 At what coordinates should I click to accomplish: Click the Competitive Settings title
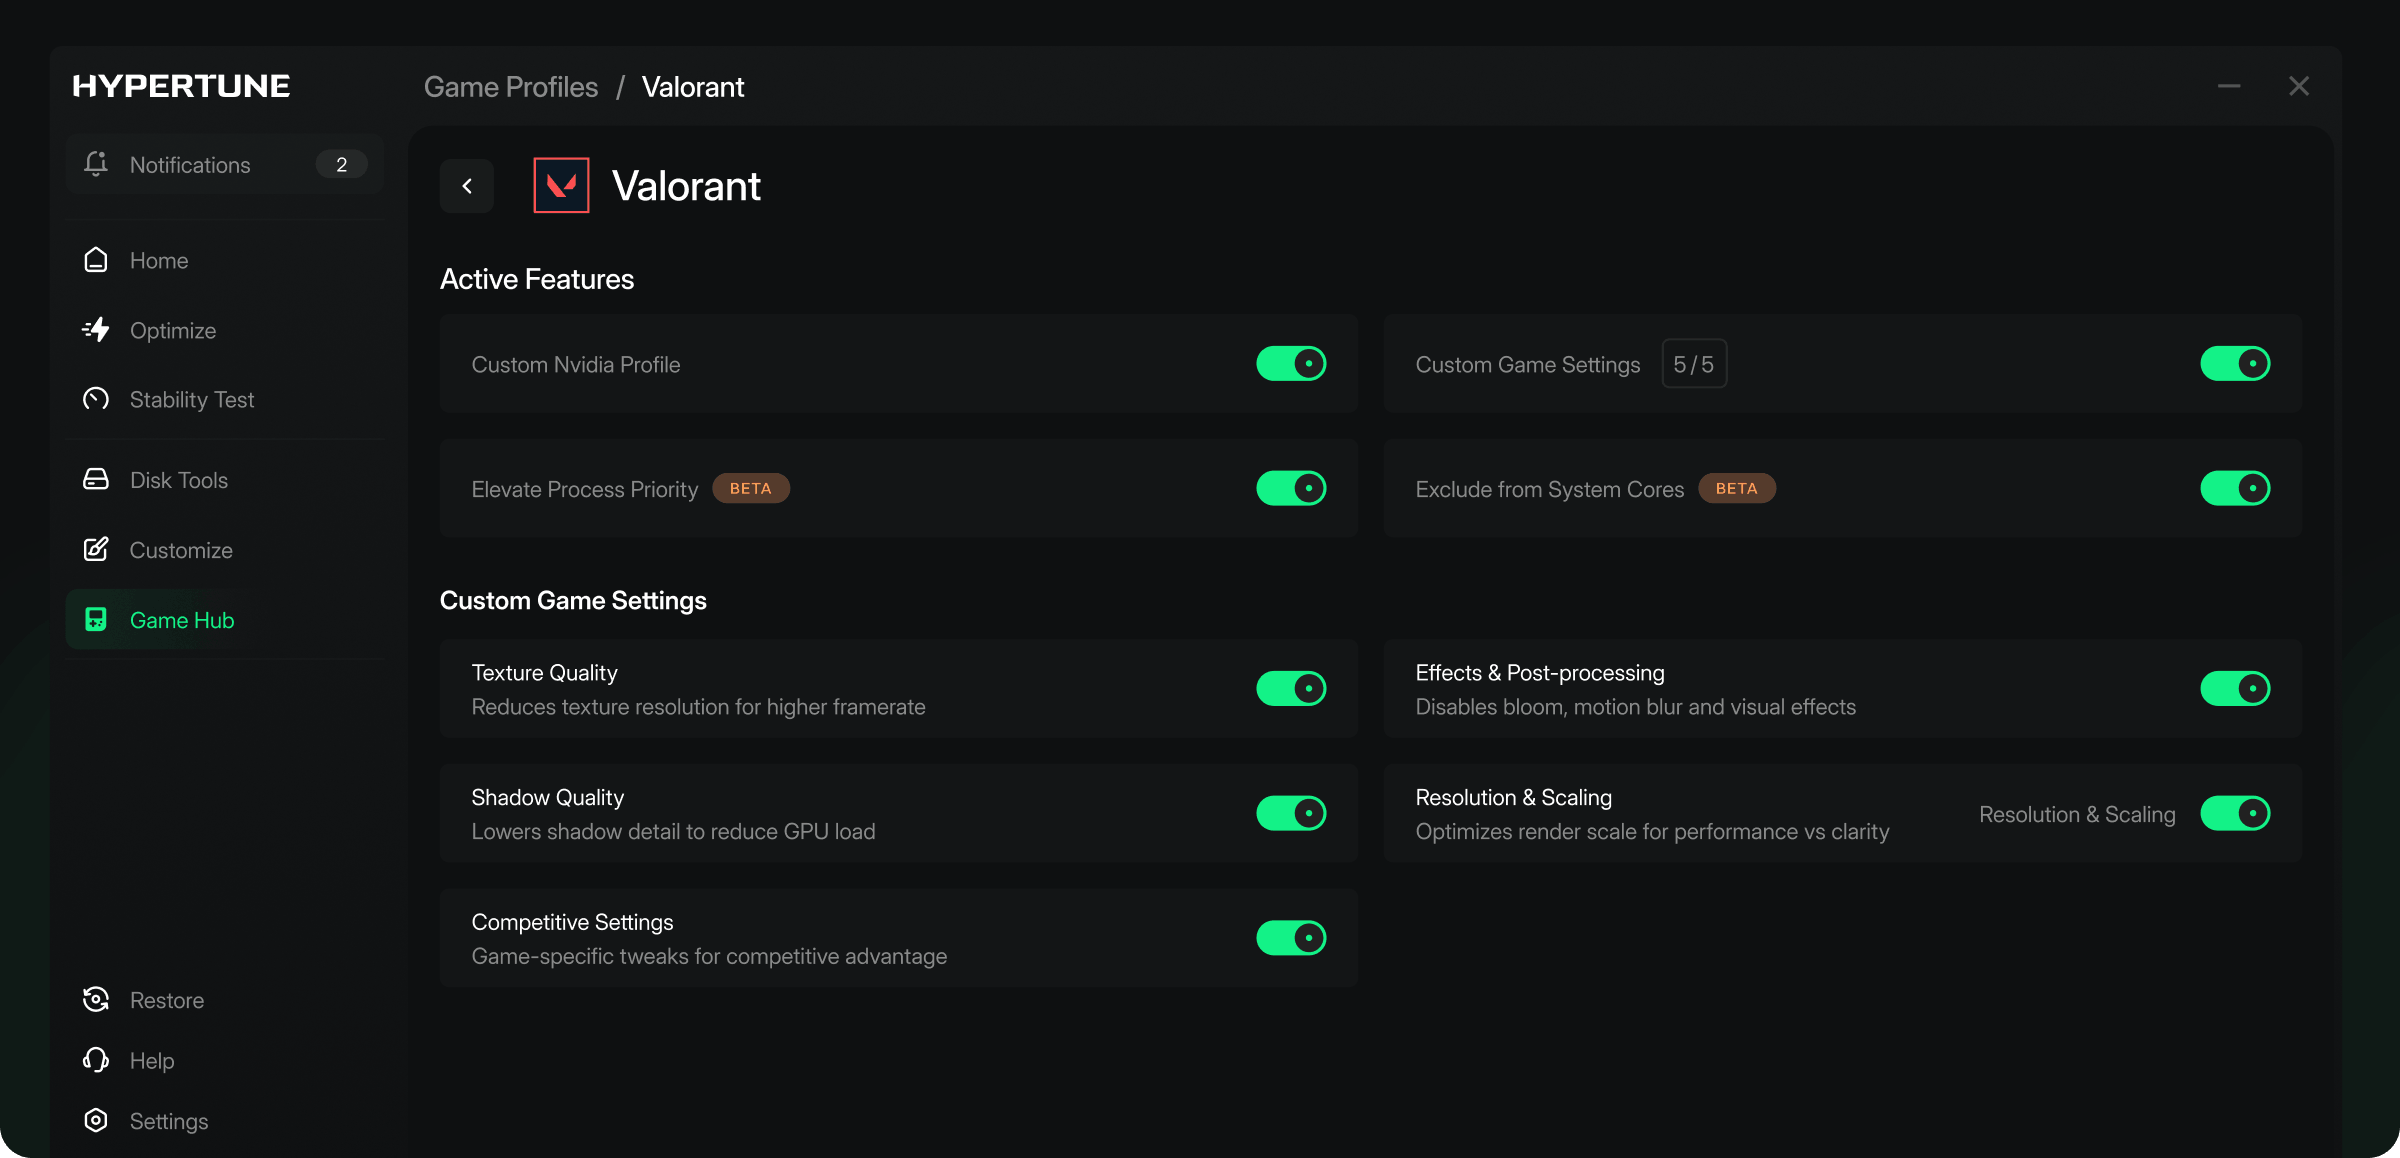572,922
